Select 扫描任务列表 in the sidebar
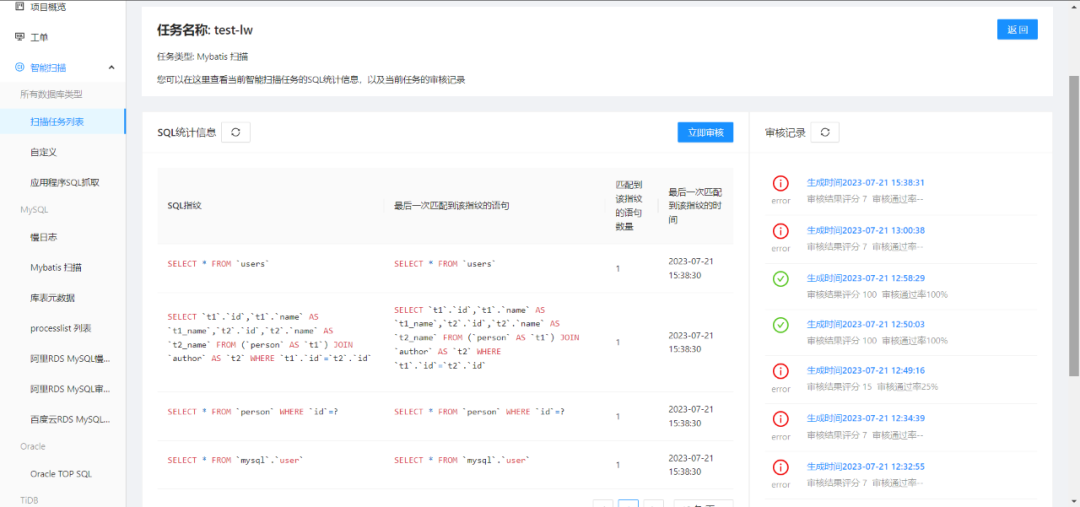1080x507 pixels. (57, 121)
